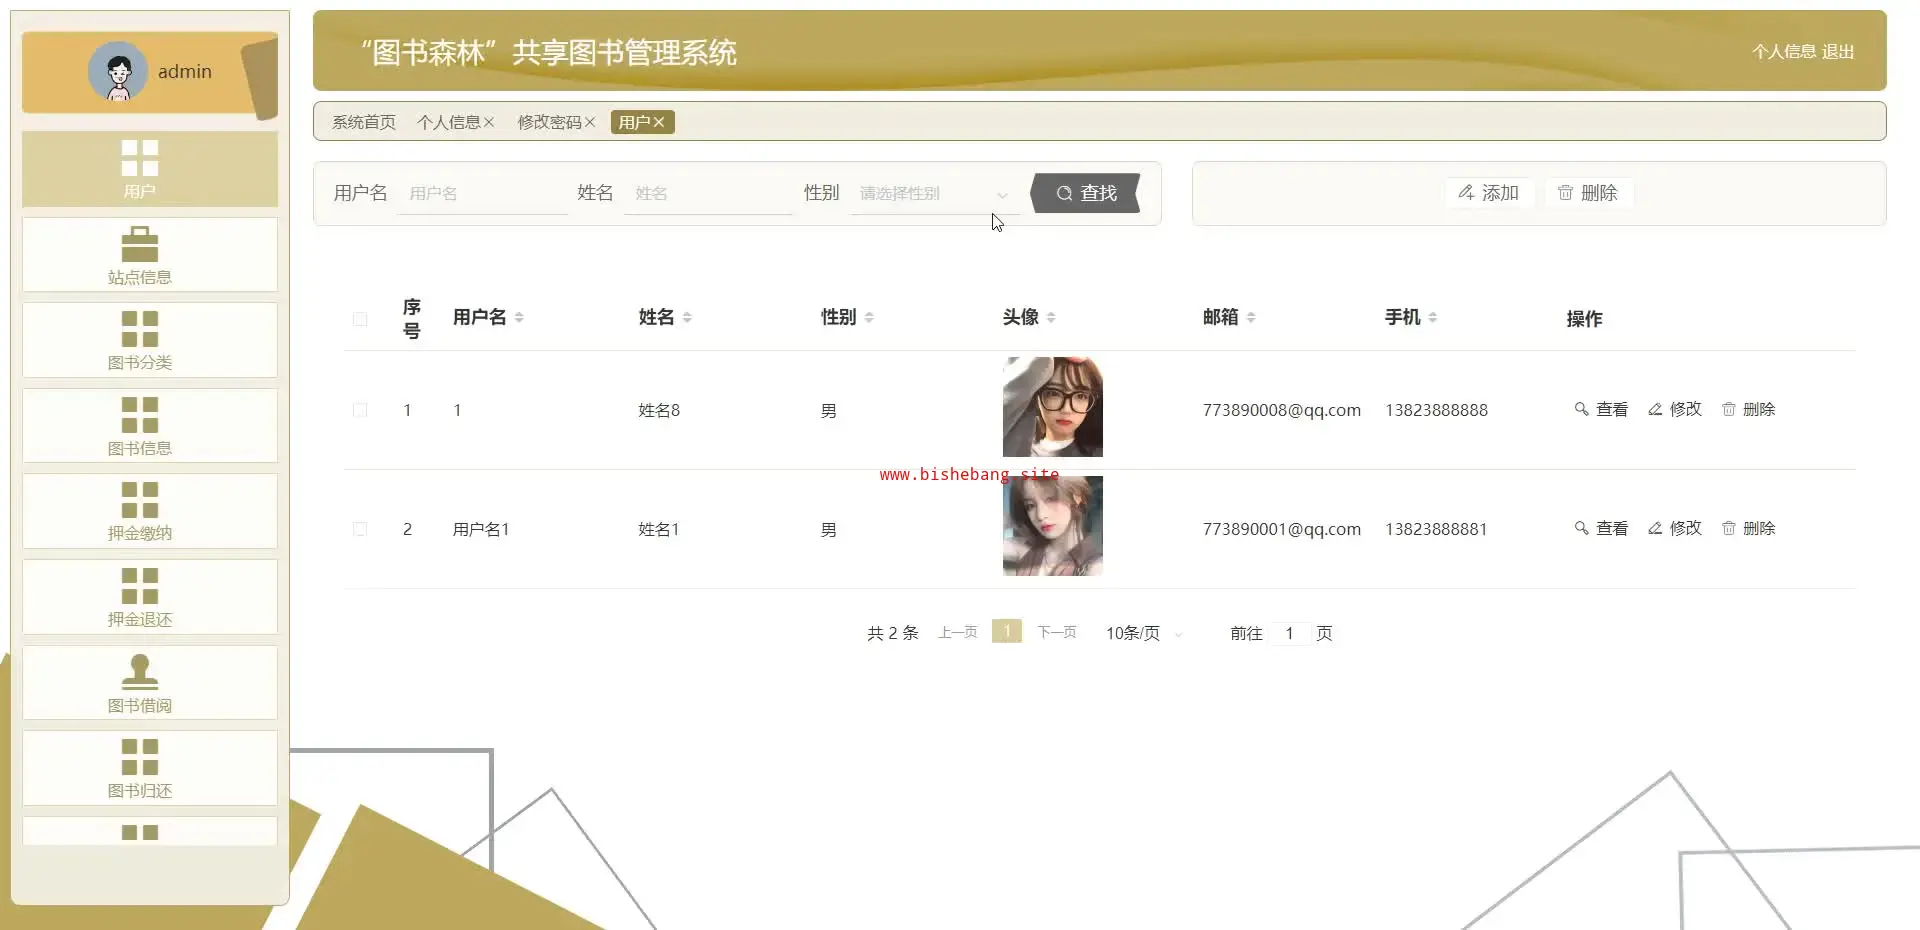Sort table by 姓名 column

pyautogui.click(x=687, y=317)
